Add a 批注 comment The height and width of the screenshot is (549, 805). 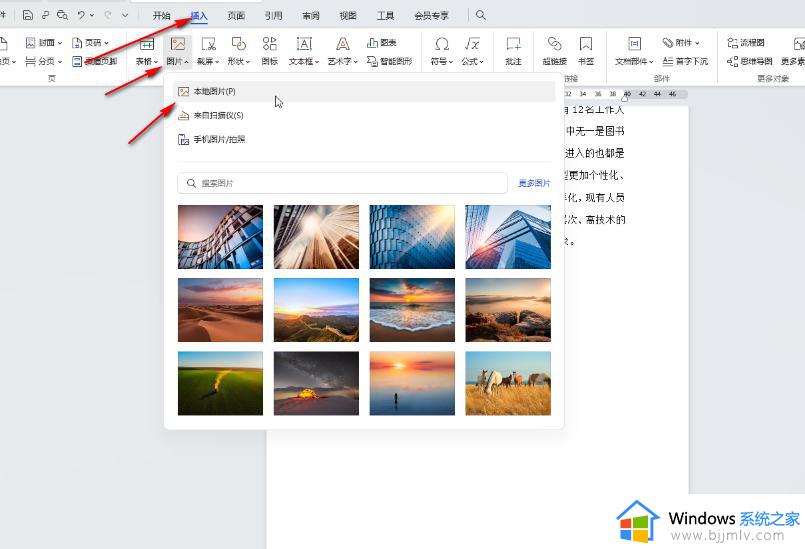pyautogui.click(x=513, y=51)
